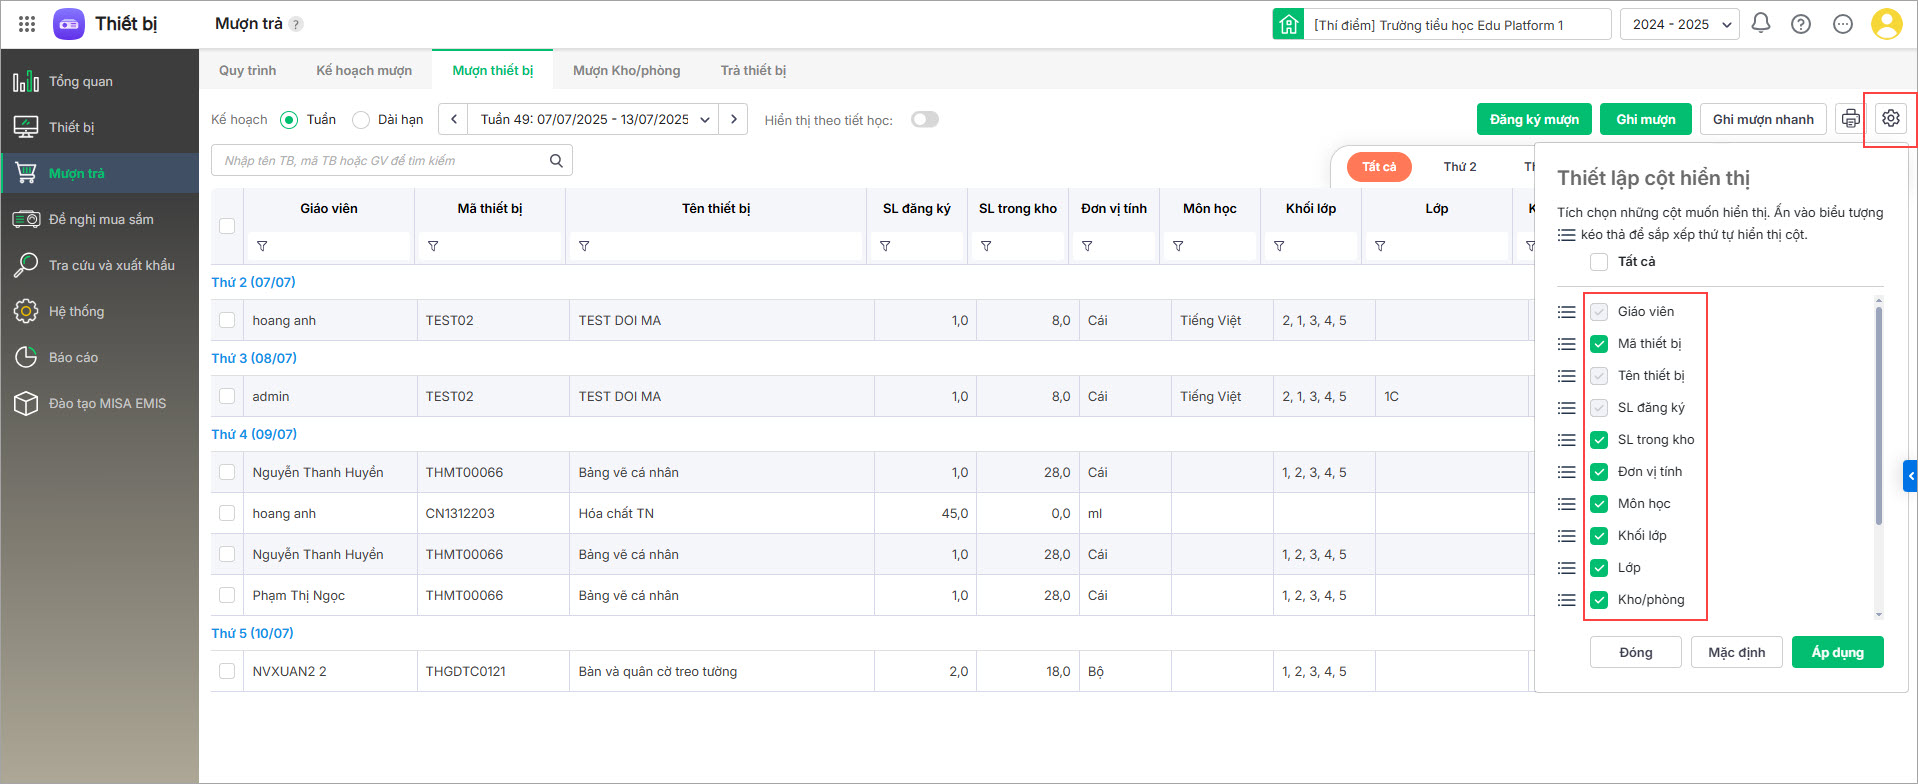Select the 'Dài hạn' radio button
This screenshot has height=784, width=1918.
pos(361,120)
